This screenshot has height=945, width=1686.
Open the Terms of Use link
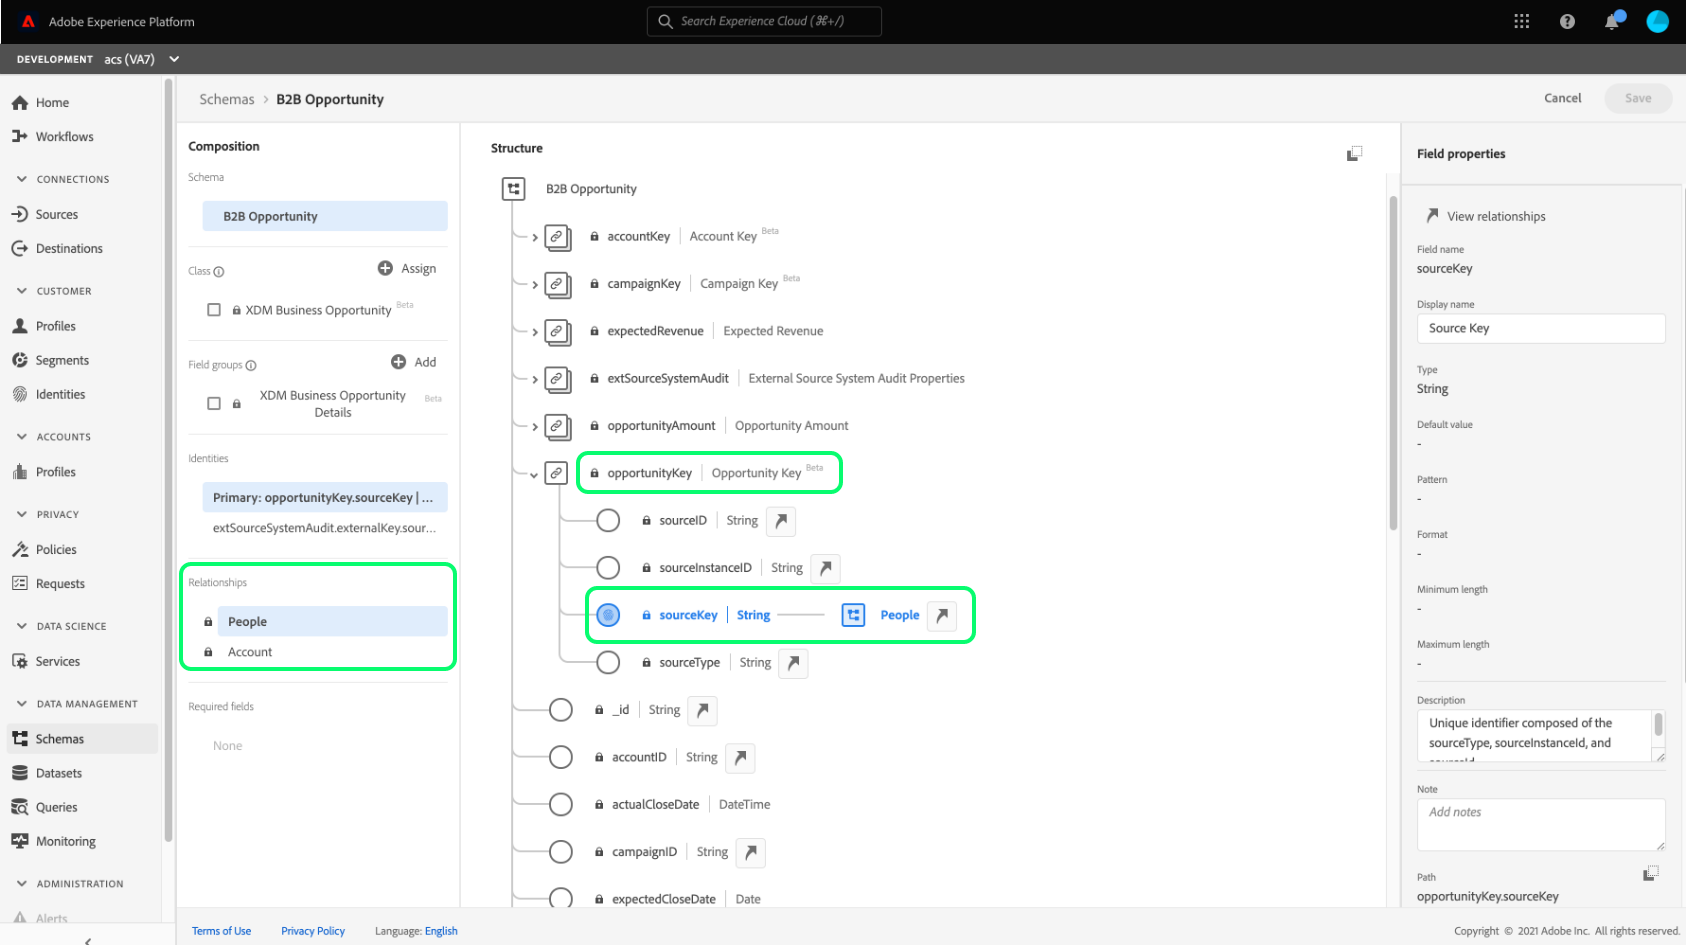pyautogui.click(x=221, y=931)
